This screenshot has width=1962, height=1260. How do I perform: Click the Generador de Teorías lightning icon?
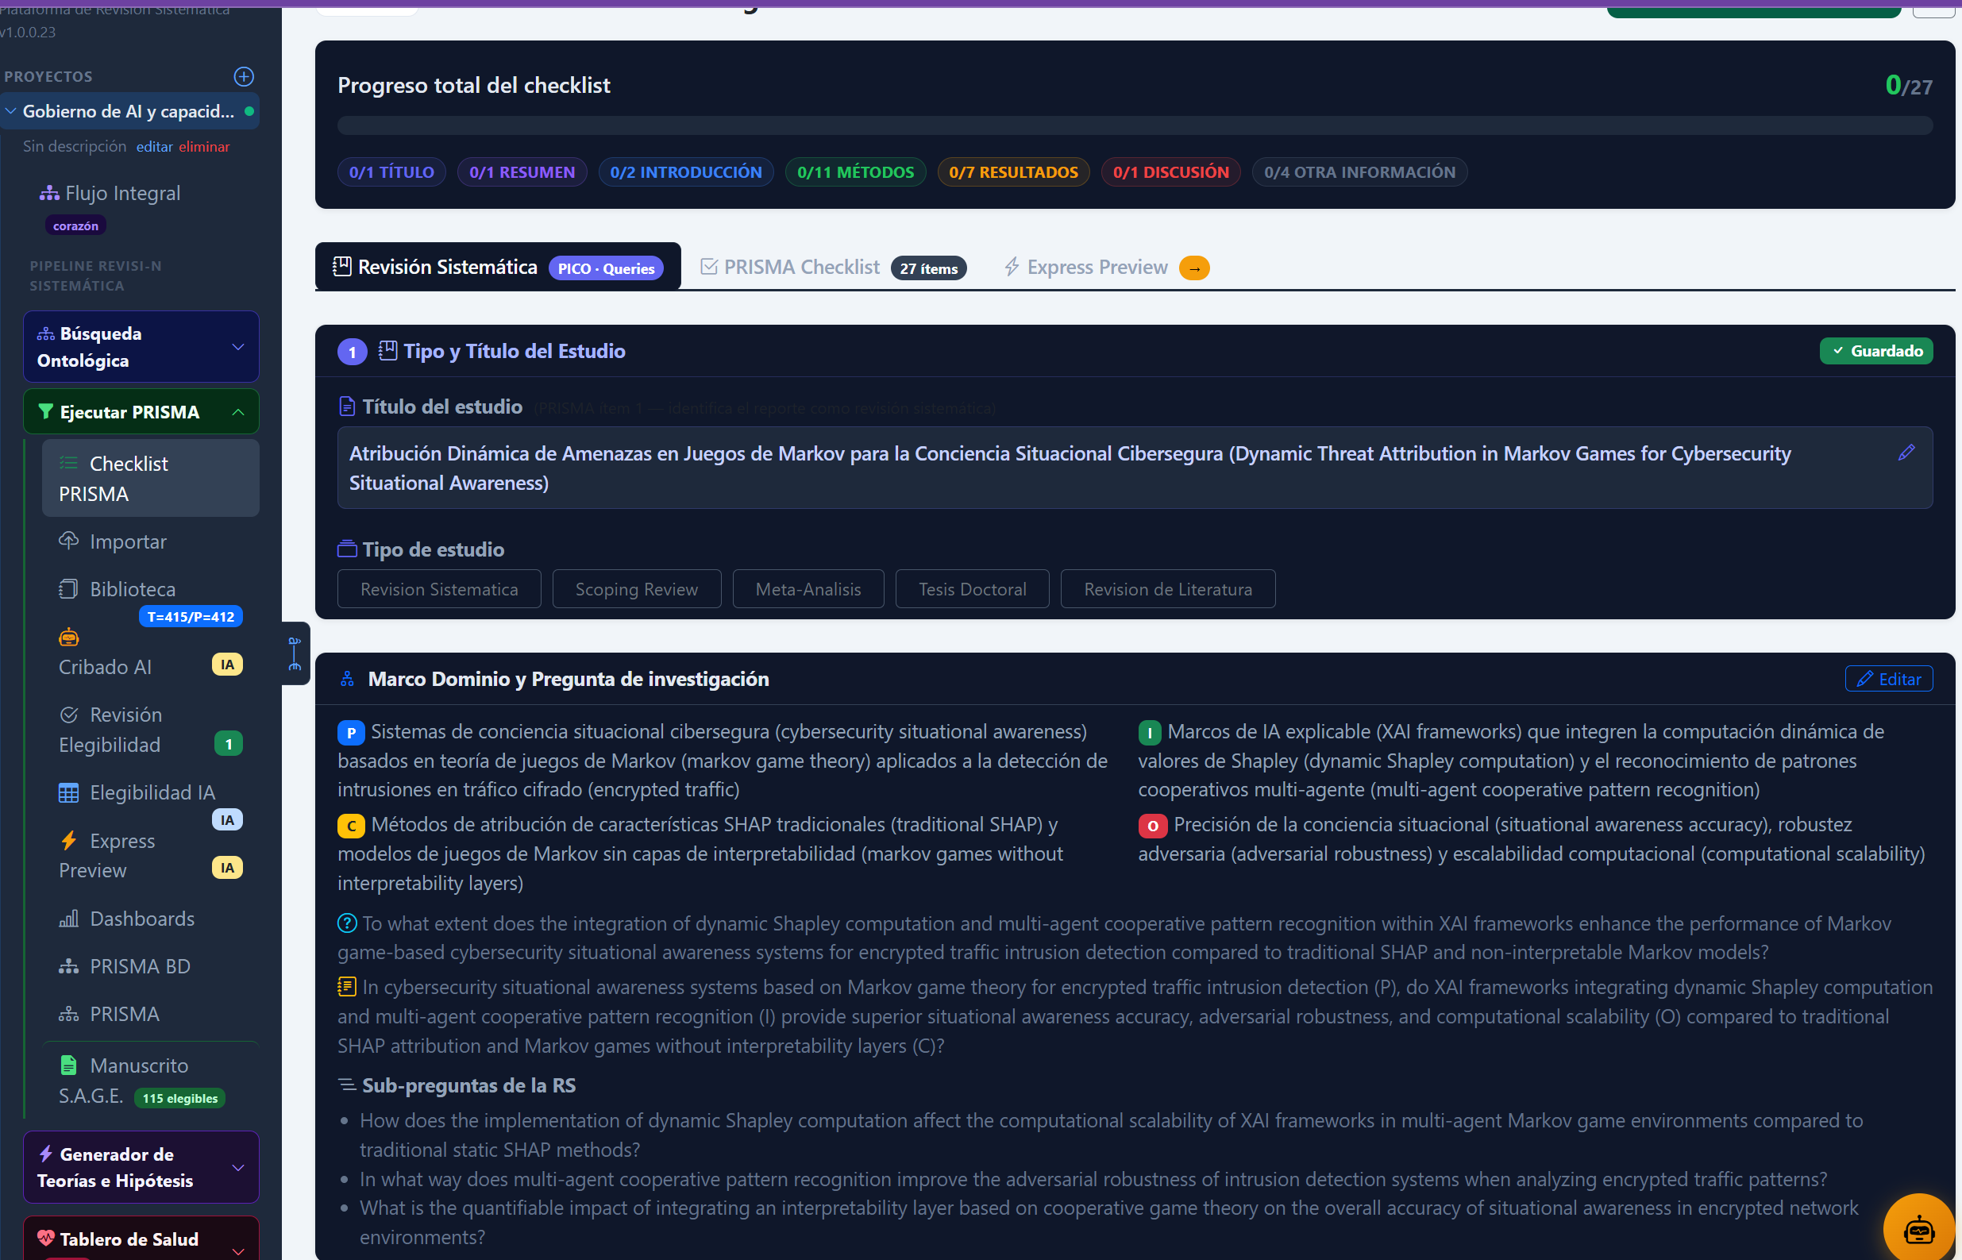(46, 1154)
